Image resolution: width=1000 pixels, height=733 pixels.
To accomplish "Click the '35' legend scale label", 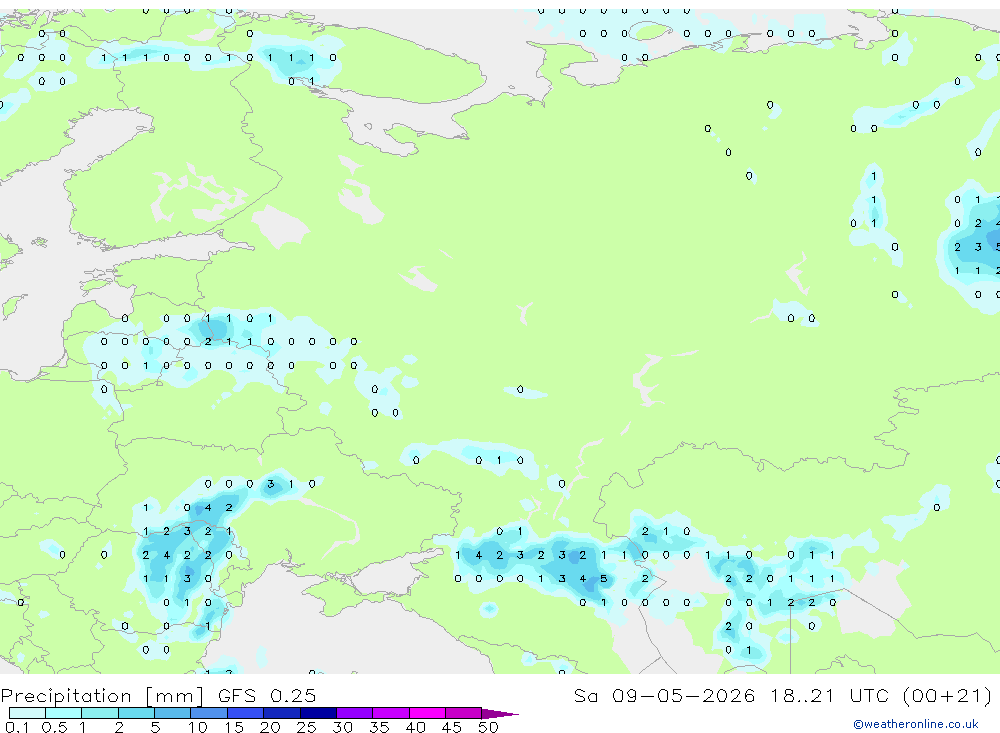I will (x=379, y=727).
